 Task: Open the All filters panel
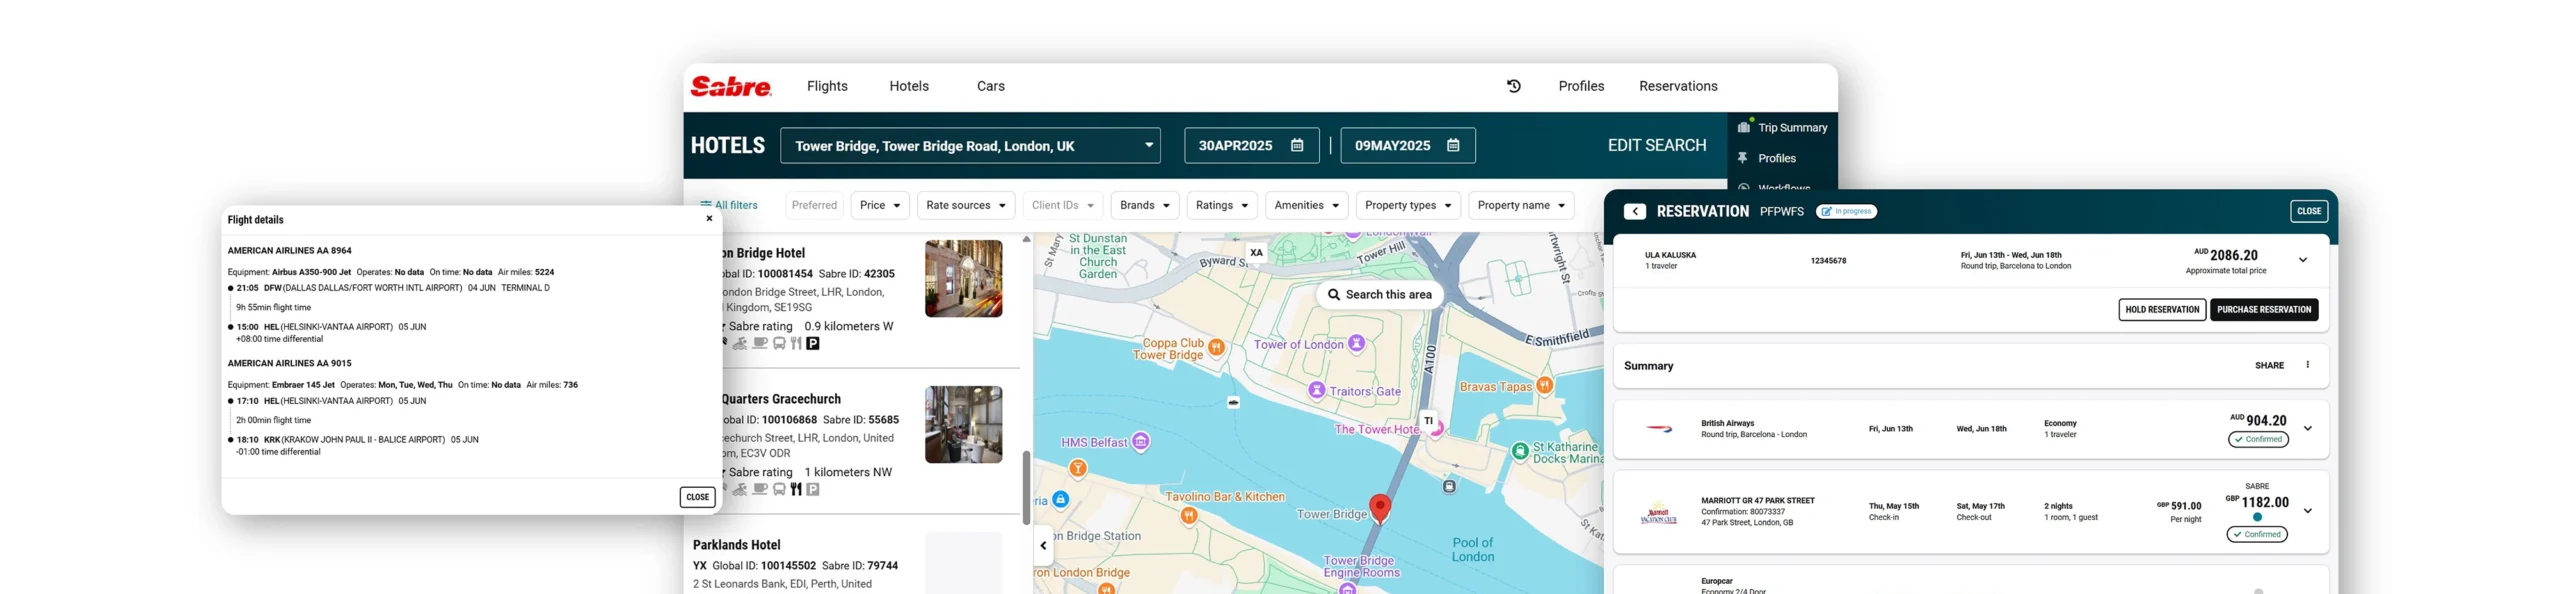(x=729, y=205)
